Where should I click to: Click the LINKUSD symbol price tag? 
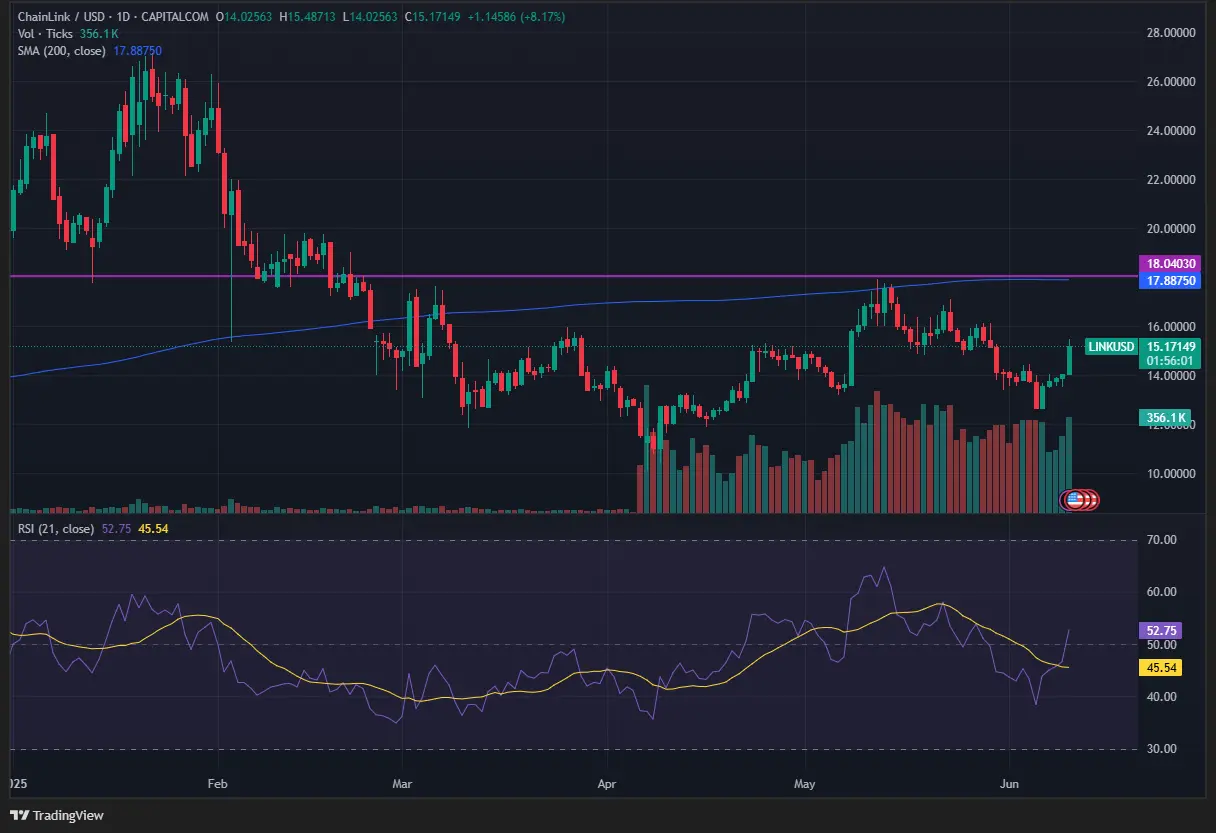1111,347
